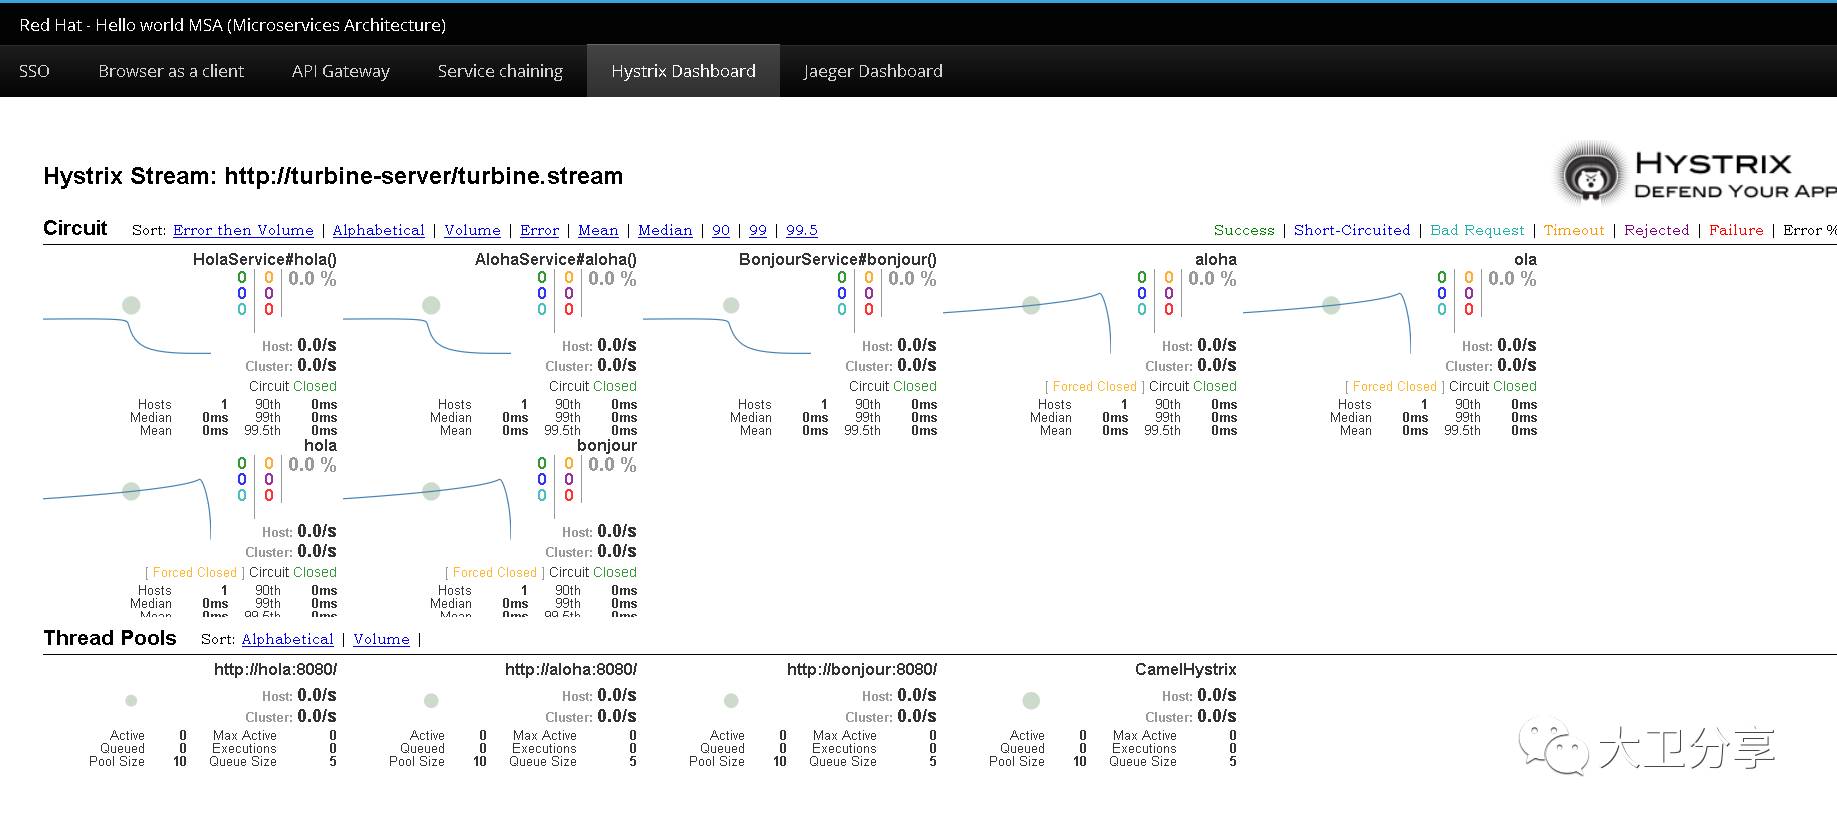Click the AlohaService#aloha() circuit title

[x=556, y=259]
